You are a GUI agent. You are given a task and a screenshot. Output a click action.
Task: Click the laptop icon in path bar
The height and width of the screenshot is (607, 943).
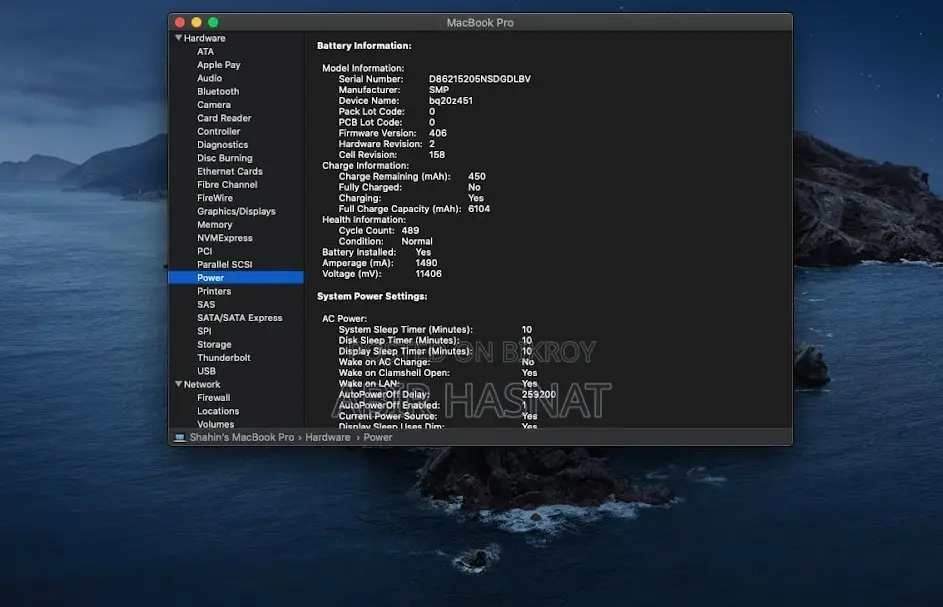(179, 437)
